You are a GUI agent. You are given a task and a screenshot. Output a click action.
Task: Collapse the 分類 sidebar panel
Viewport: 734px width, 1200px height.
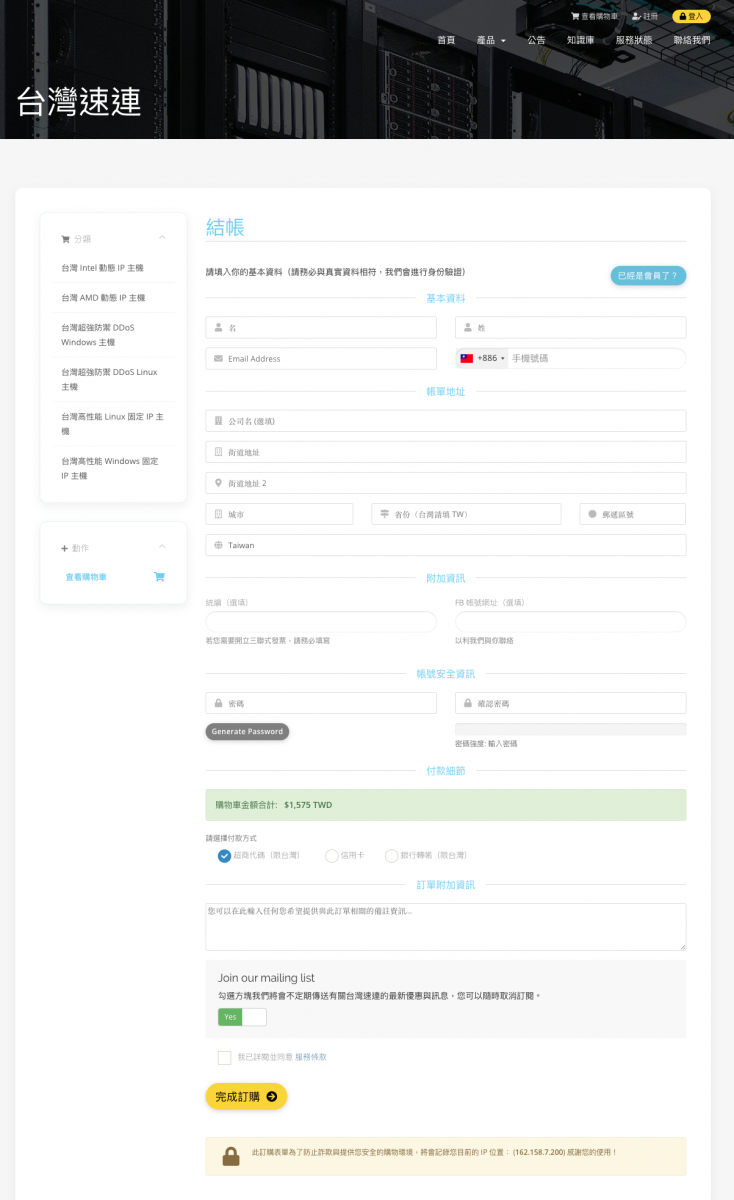coord(162,238)
